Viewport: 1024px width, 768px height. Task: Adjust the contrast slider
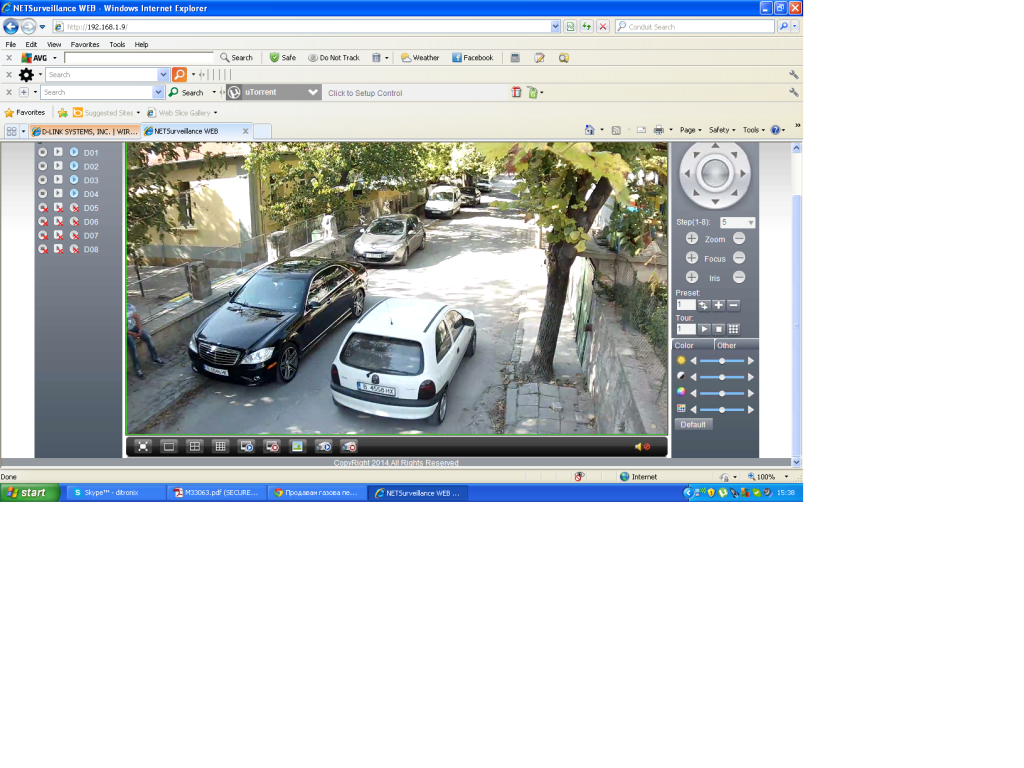click(x=722, y=377)
